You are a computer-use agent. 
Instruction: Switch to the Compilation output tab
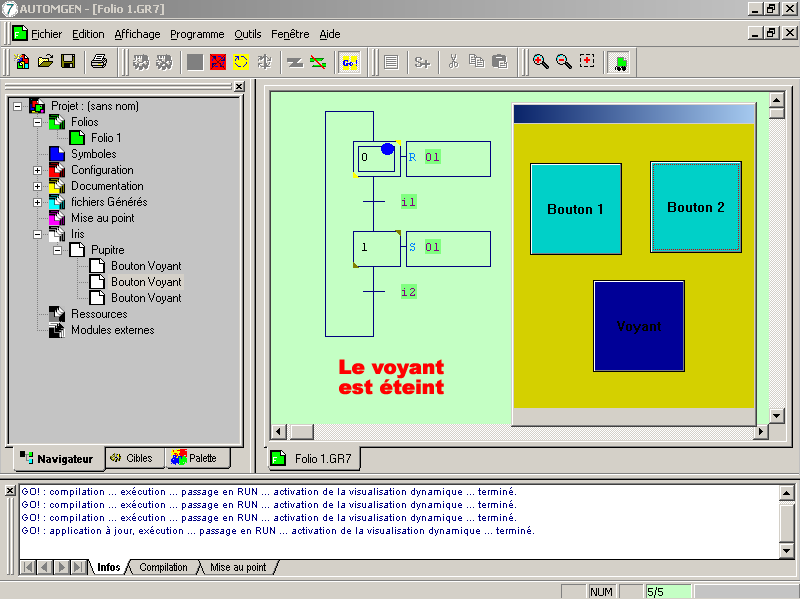pyautogui.click(x=163, y=567)
